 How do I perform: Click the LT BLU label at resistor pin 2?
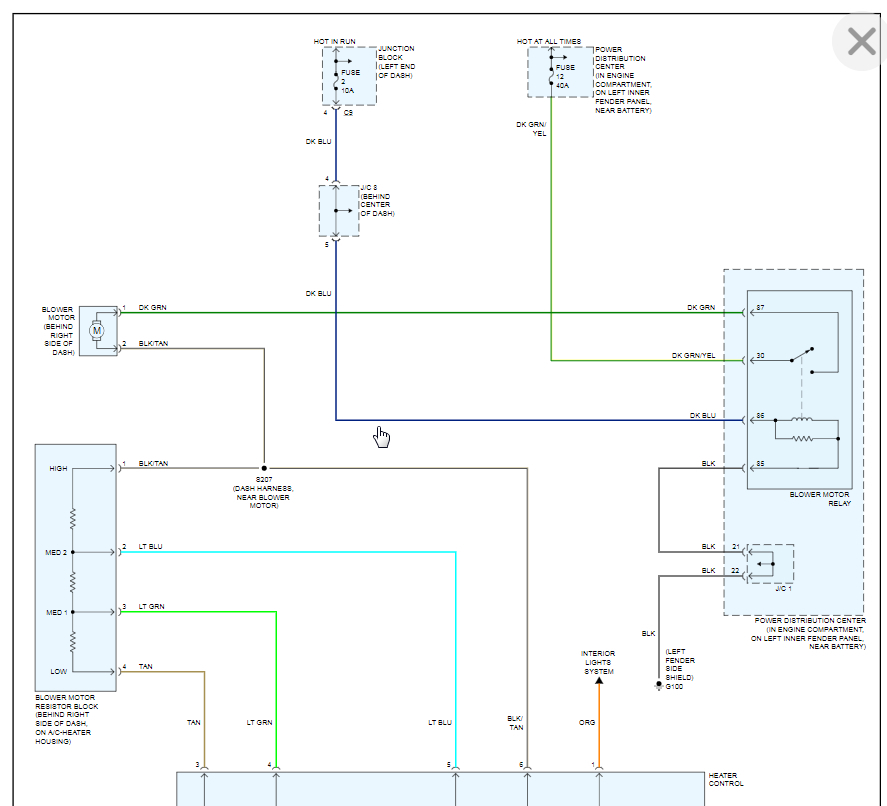tap(150, 546)
